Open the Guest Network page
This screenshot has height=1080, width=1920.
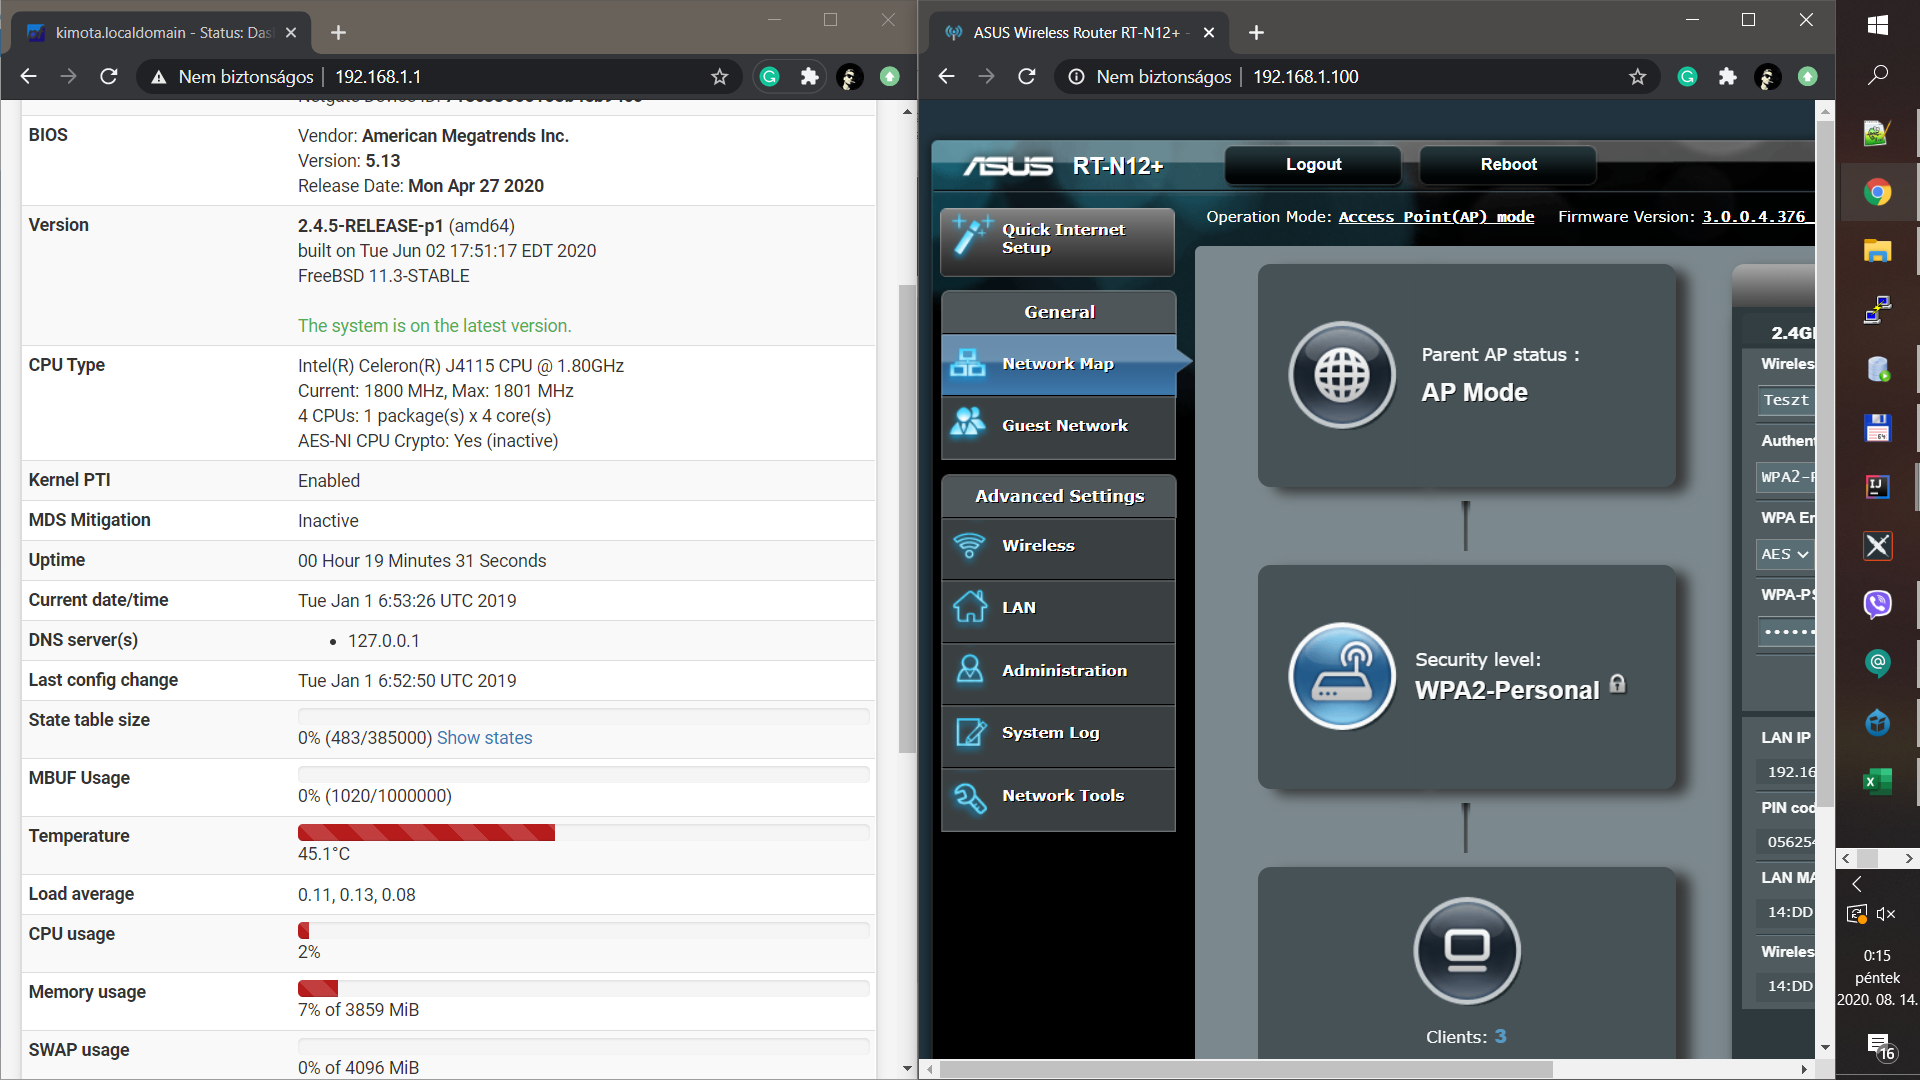click(x=1058, y=426)
